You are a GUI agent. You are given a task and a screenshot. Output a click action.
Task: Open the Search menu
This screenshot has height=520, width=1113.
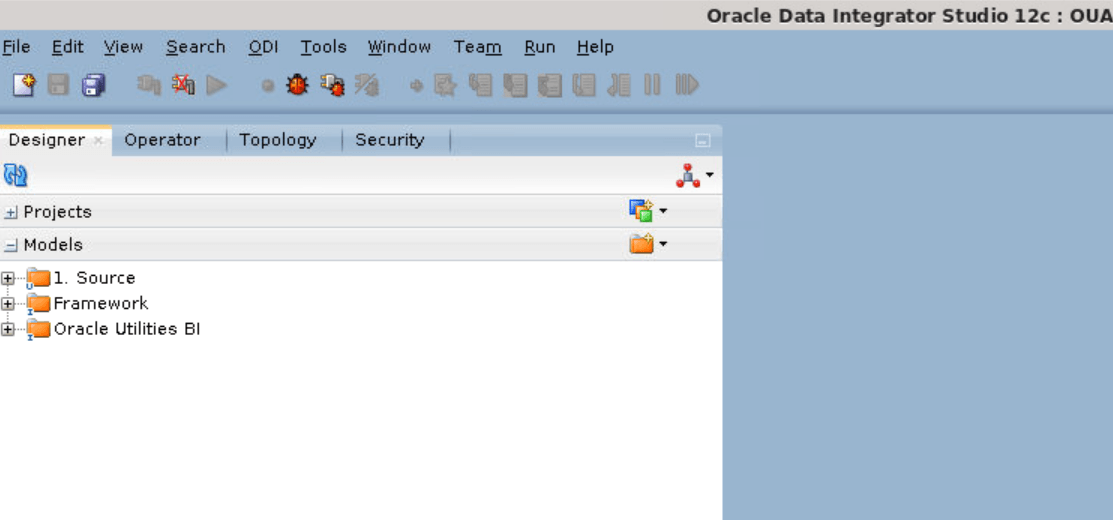[196, 47]
